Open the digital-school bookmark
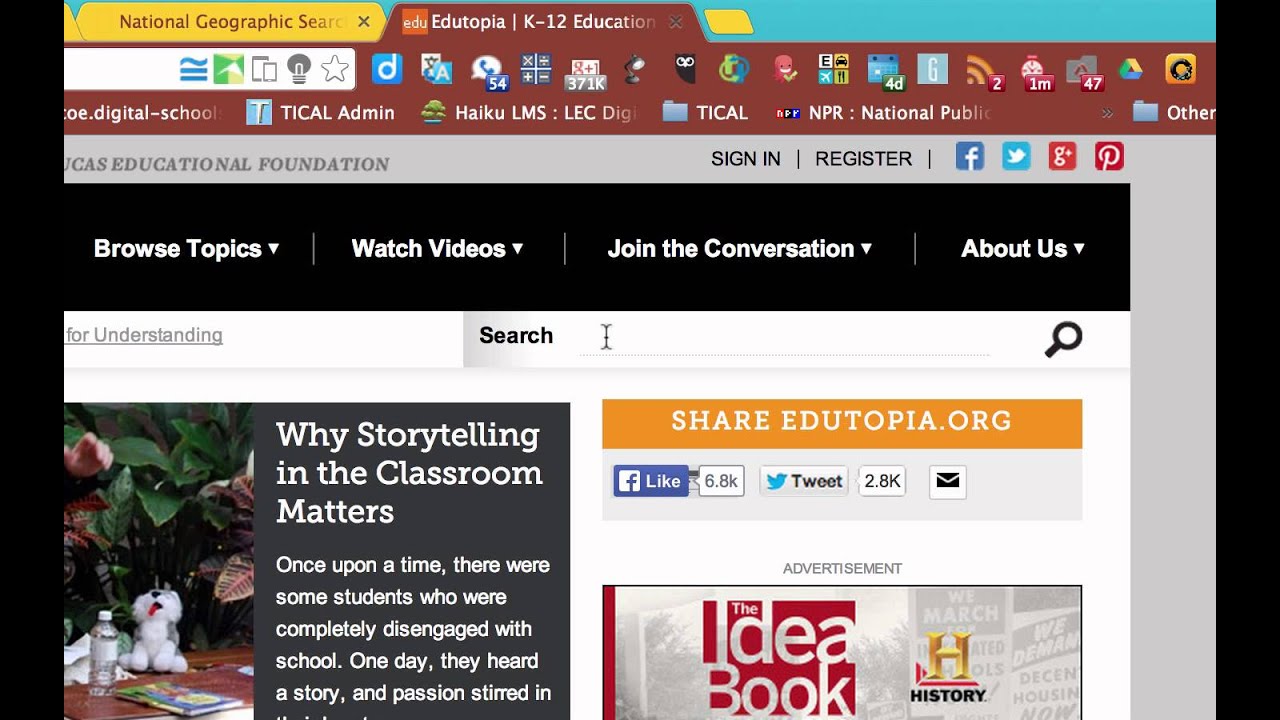 tap(140, 113)
